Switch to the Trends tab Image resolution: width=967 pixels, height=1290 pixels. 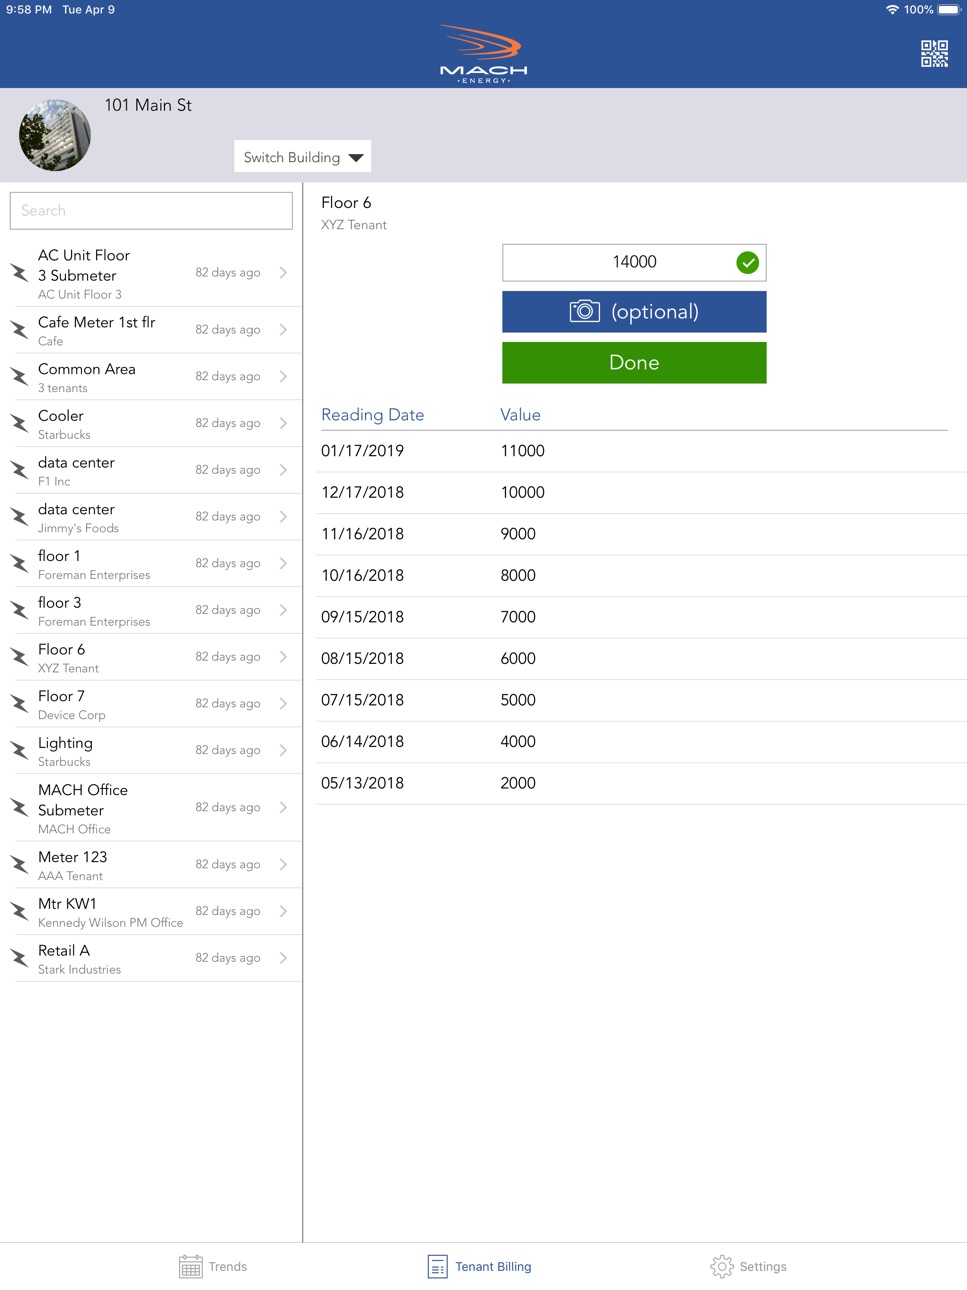point(213,1267)
